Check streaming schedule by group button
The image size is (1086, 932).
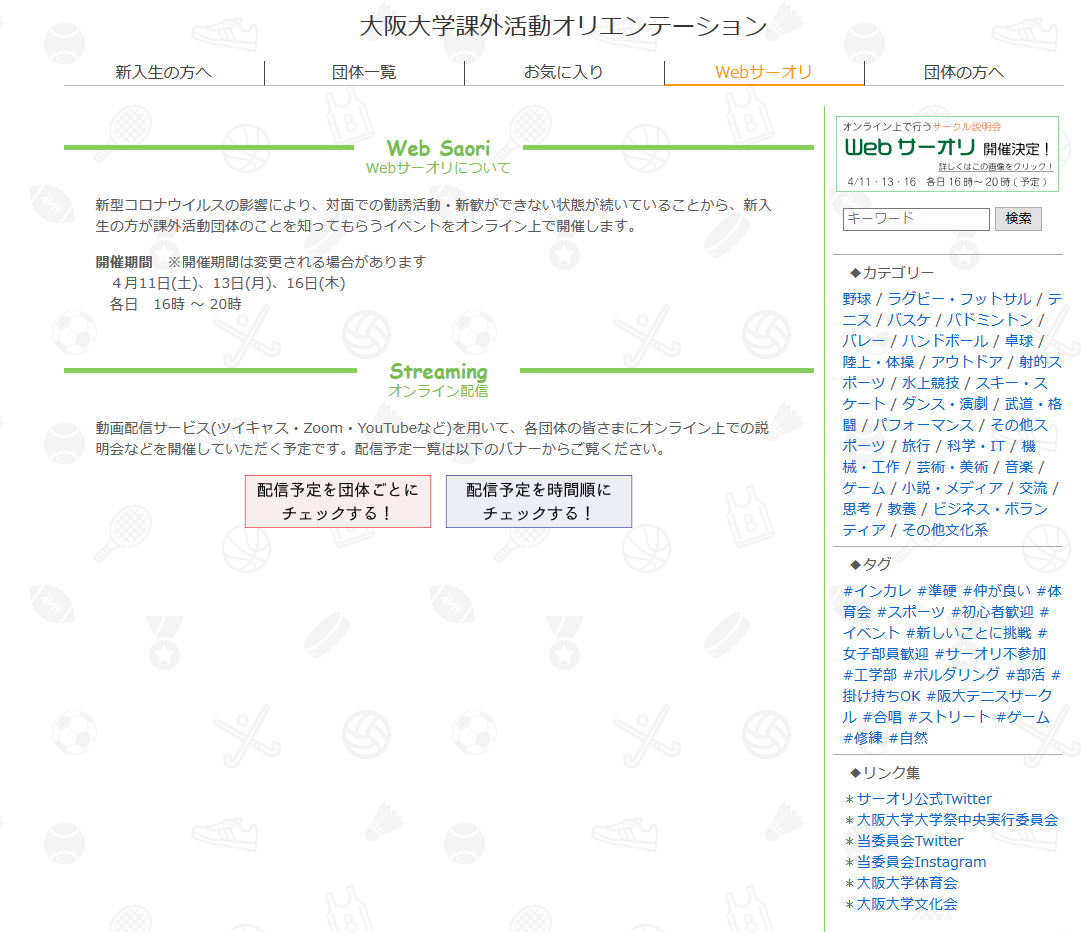(x=338, y=501)
